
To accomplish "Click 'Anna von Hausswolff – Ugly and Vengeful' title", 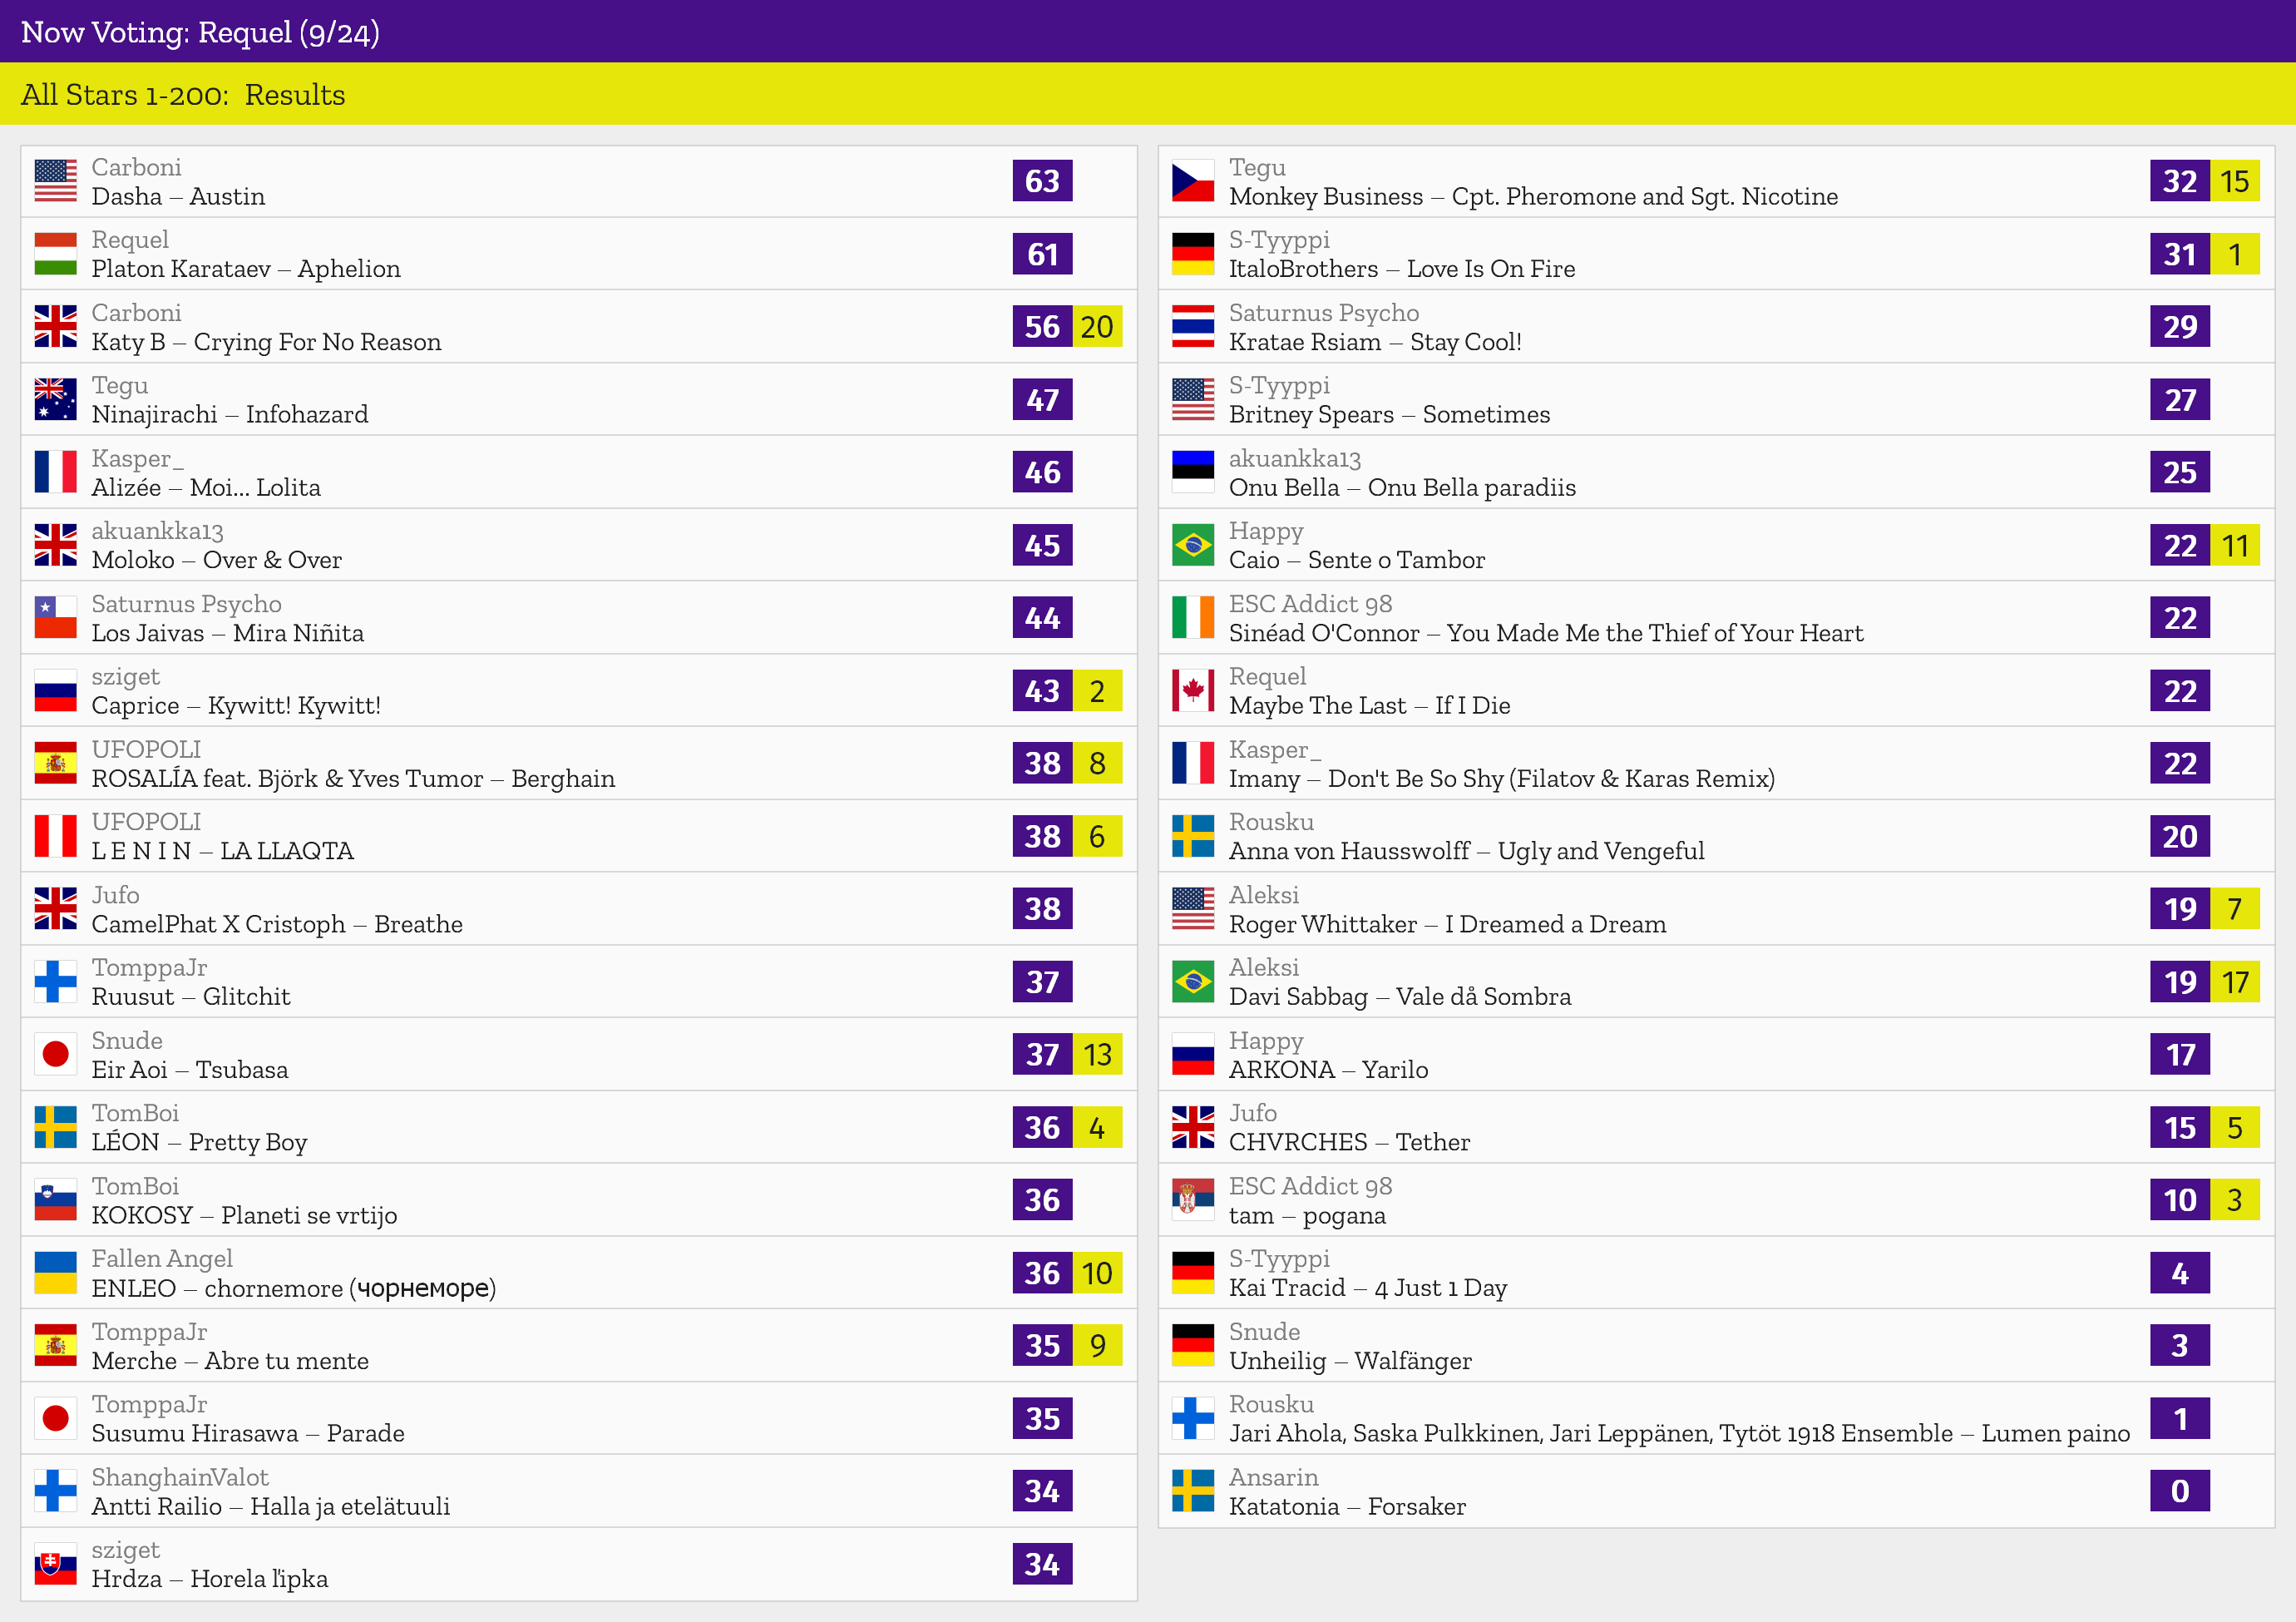I will pyautogui.click(x=1467, y=851).
